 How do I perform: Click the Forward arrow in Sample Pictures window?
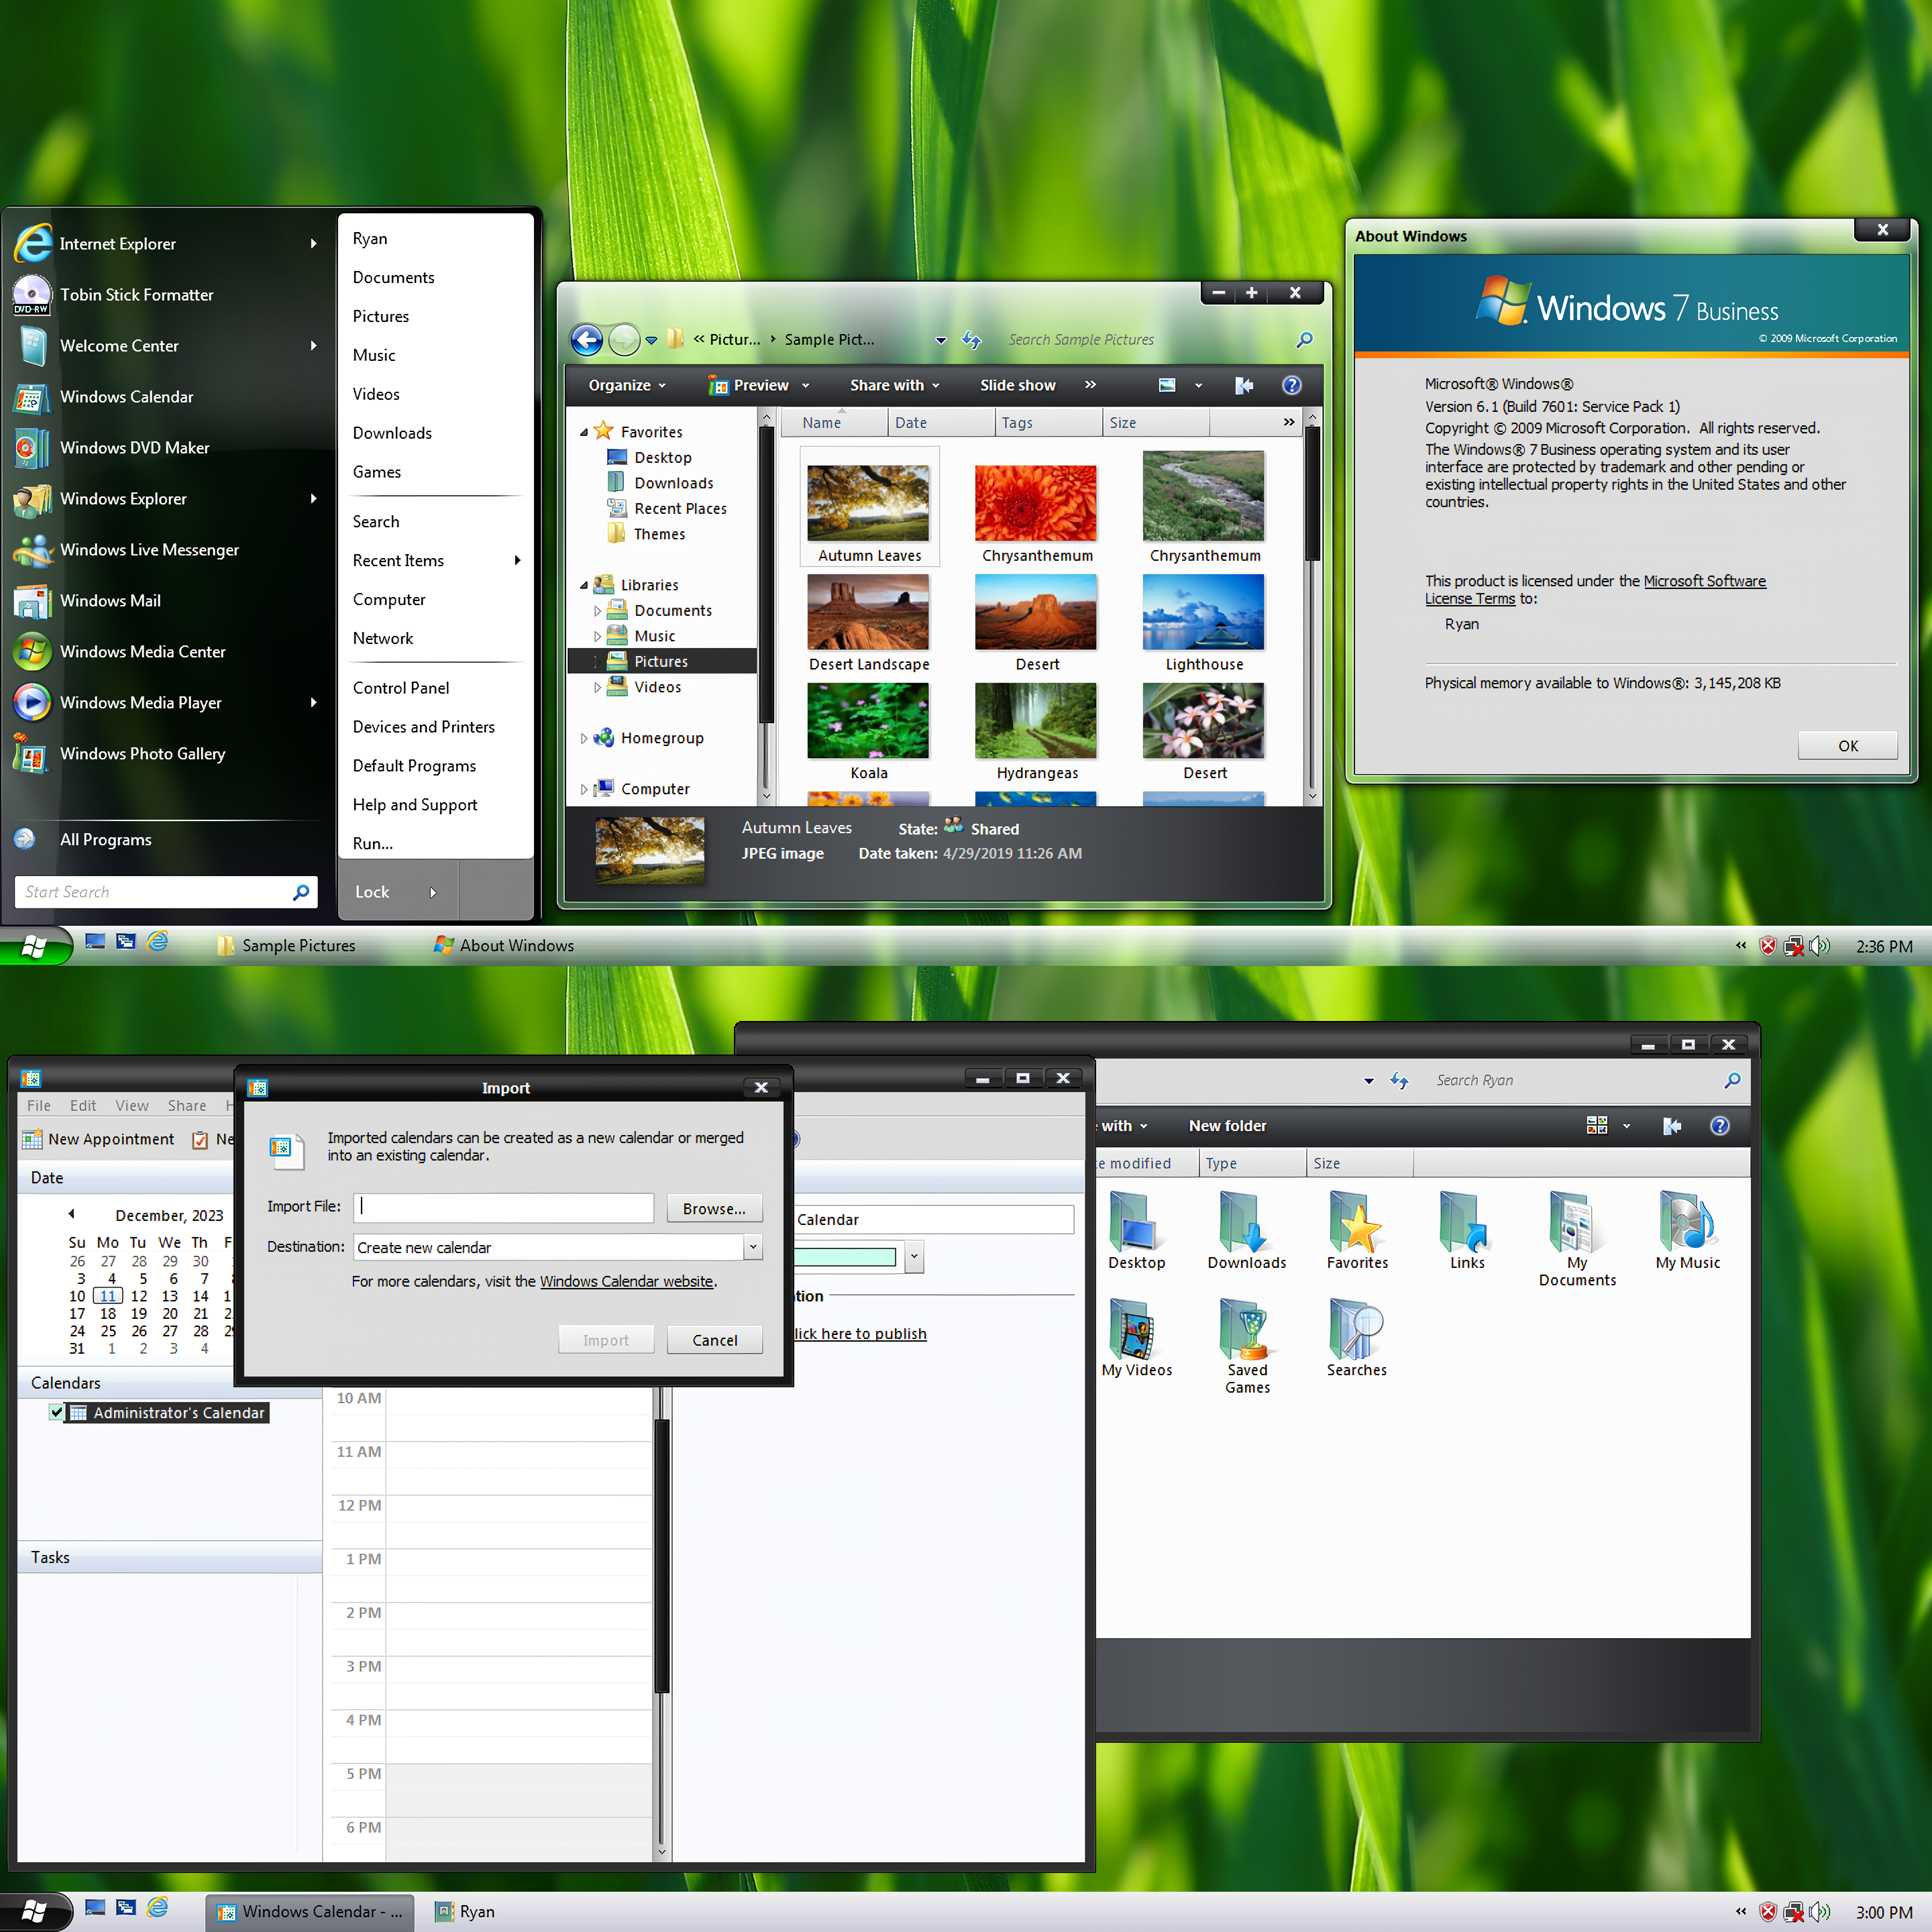pos(624,340)
